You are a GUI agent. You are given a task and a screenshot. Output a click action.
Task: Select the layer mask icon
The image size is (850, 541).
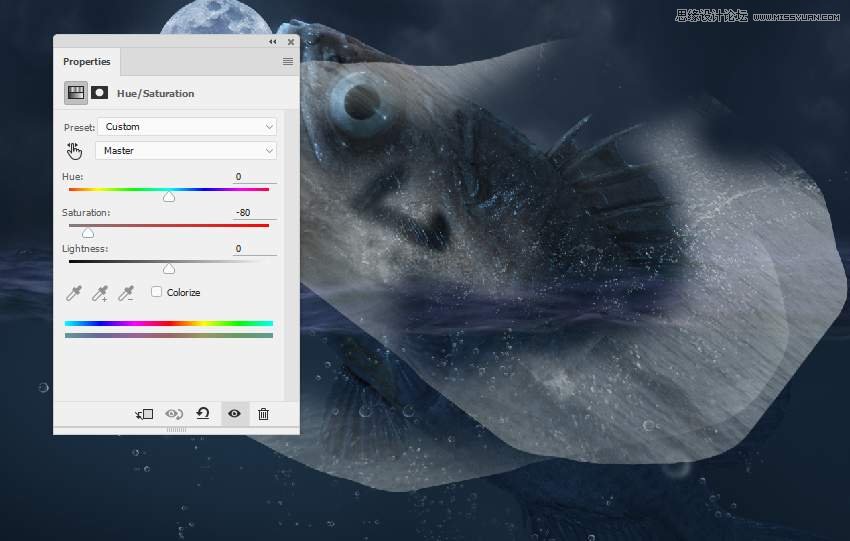[100, 93]
